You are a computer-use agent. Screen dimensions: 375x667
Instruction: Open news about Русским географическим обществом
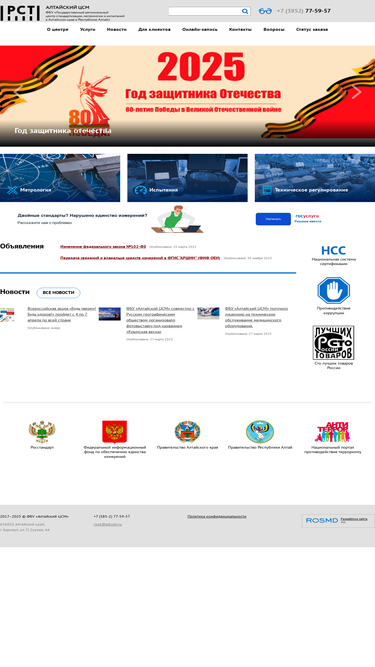pyautogui.click(x=160, y=320)
